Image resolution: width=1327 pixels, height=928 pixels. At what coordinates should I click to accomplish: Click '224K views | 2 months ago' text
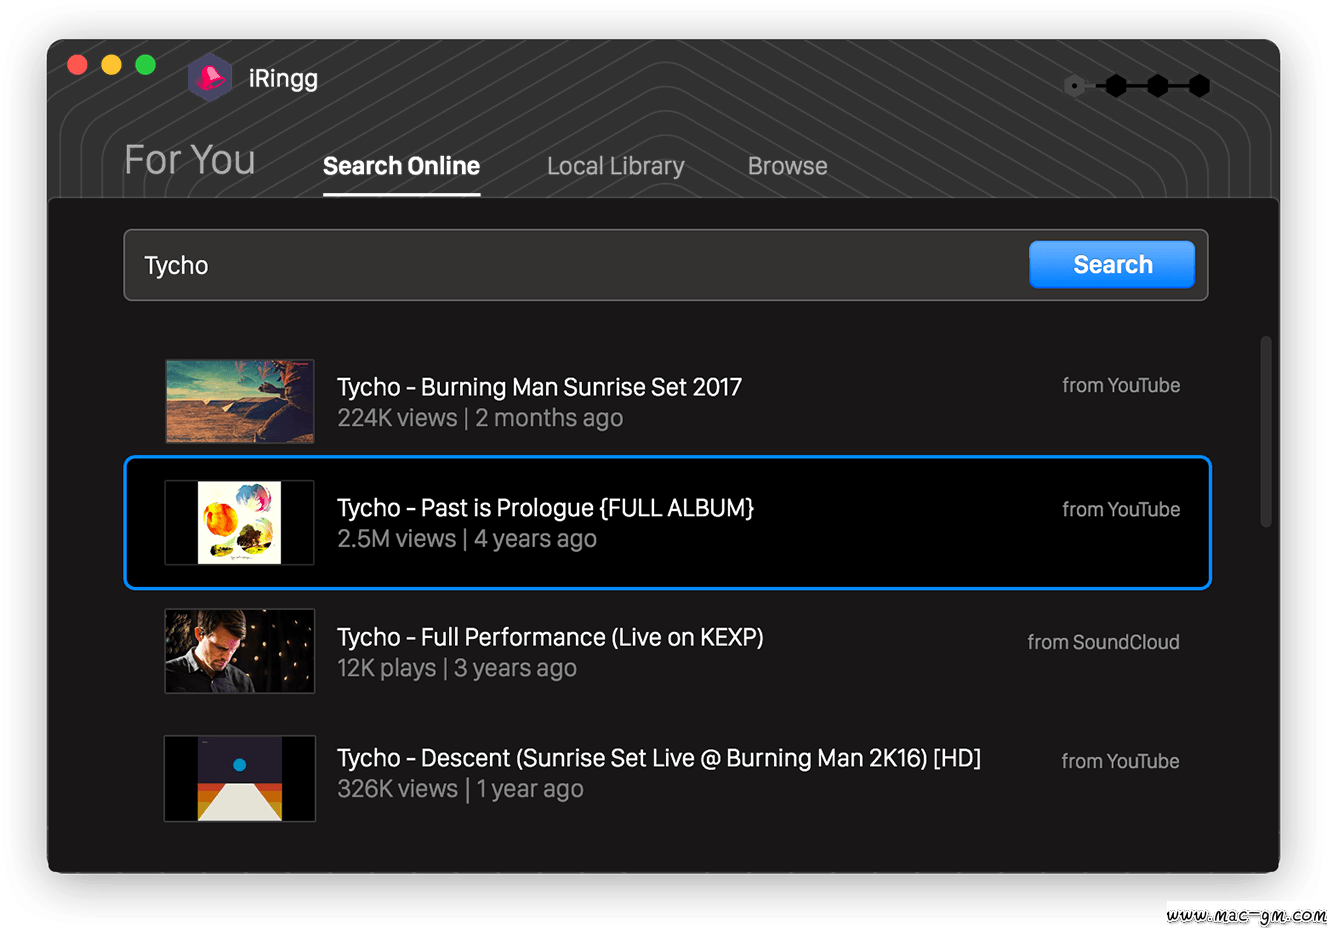tap(480, 418)
